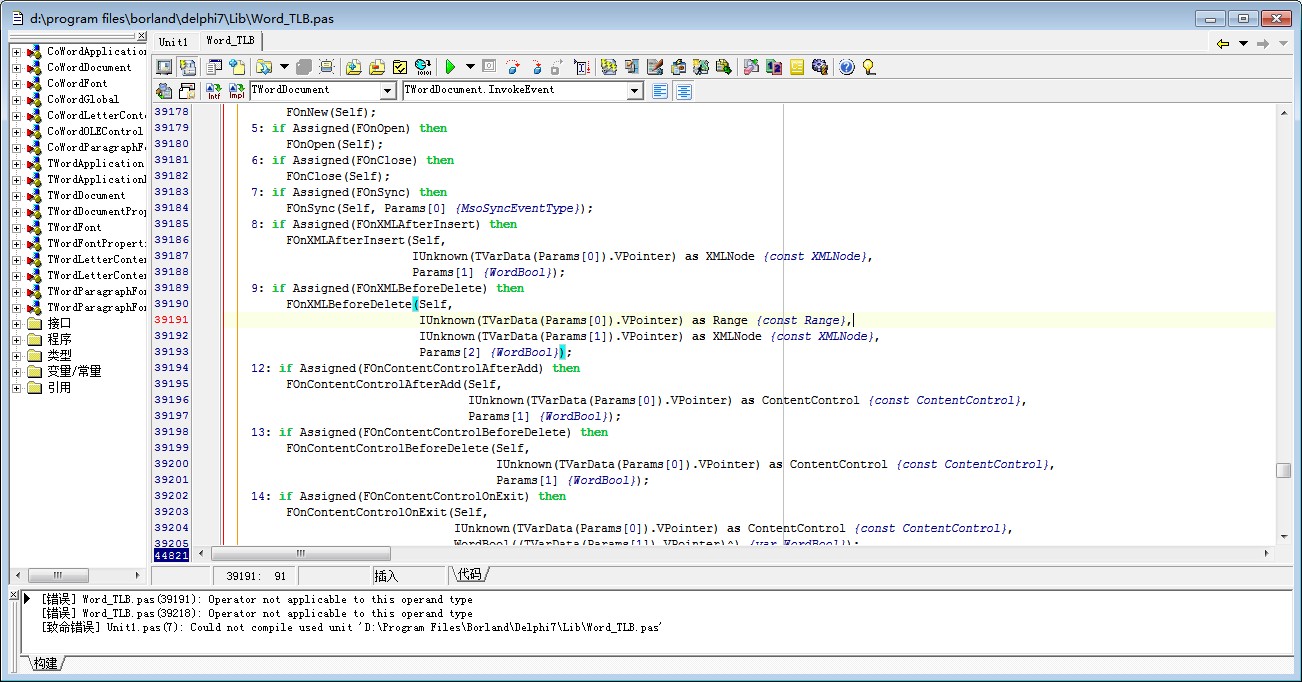1302x682 pixels.
Task: Expand the CoWordDocument tree node
Action: pyautogui.click(x=16, y=67)
